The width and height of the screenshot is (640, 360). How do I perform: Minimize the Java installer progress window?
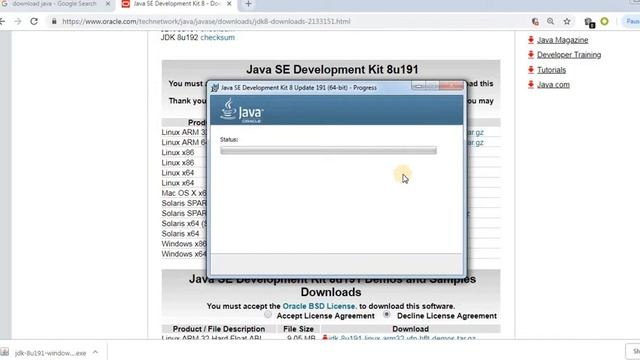[x=418, y=86]
